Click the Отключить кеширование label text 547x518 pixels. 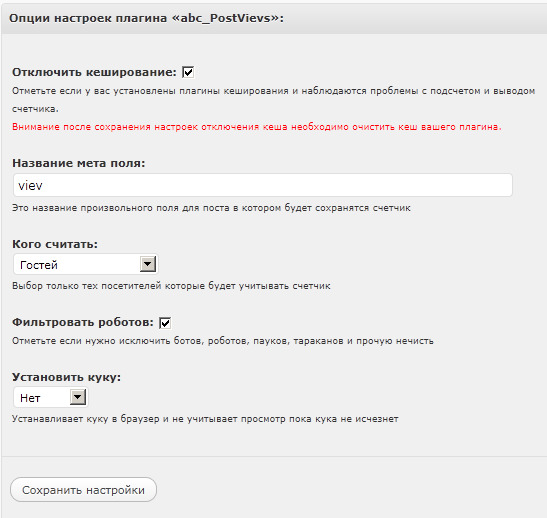pos(95,72)
